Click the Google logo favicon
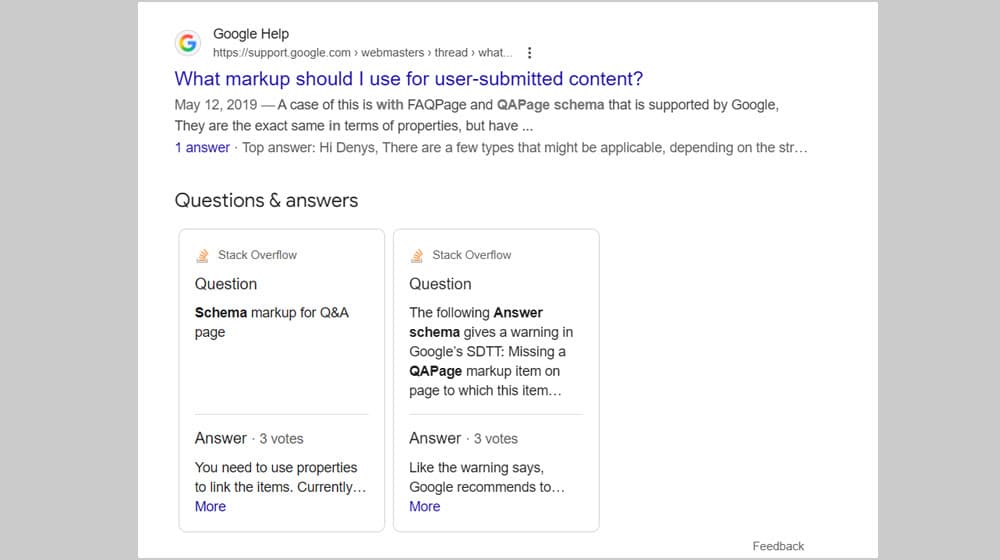The height and width of the screenshot is (560, 1000). click(x=187, y=43)
